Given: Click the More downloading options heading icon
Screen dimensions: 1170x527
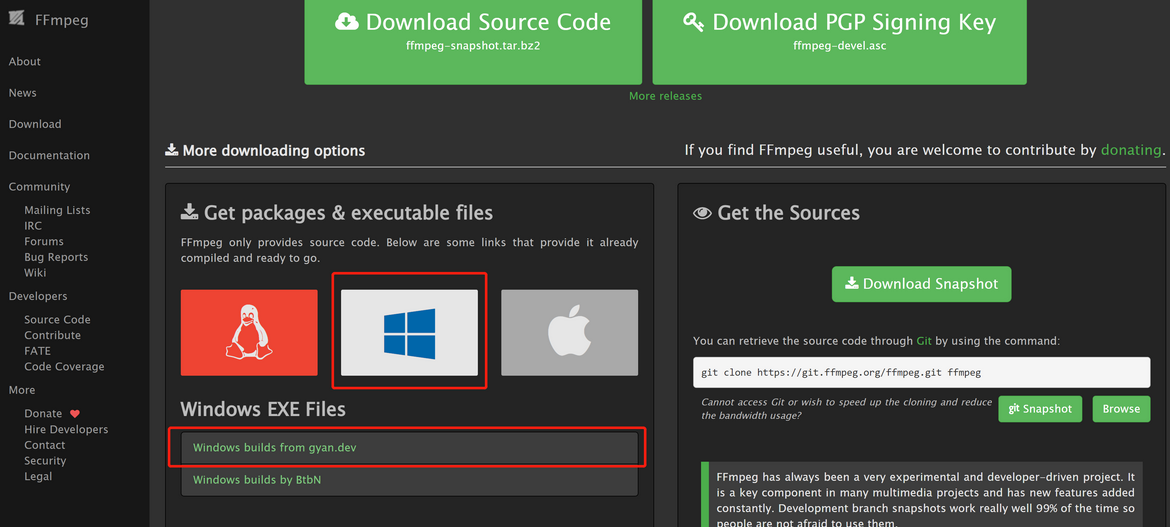Looking at the screenshot, I should [x=172, y=150].
